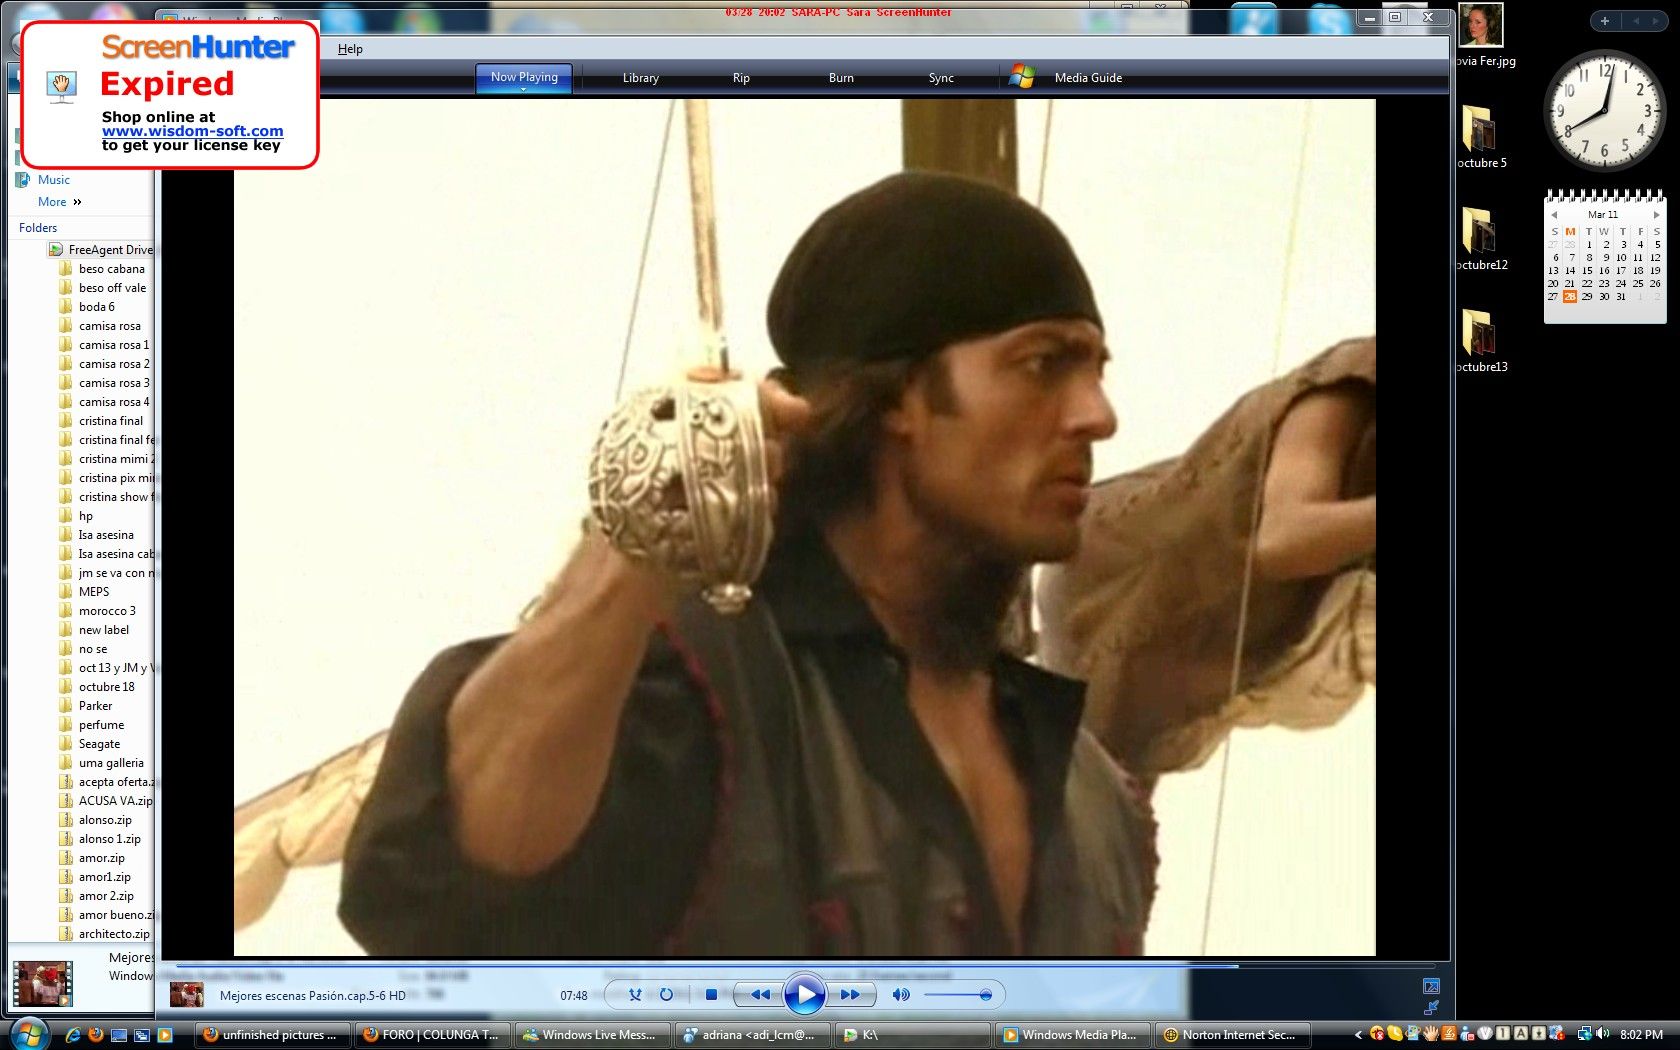Click the seek bar above the controls
Screen dimensions: 1680x1050
click(806, 966)
